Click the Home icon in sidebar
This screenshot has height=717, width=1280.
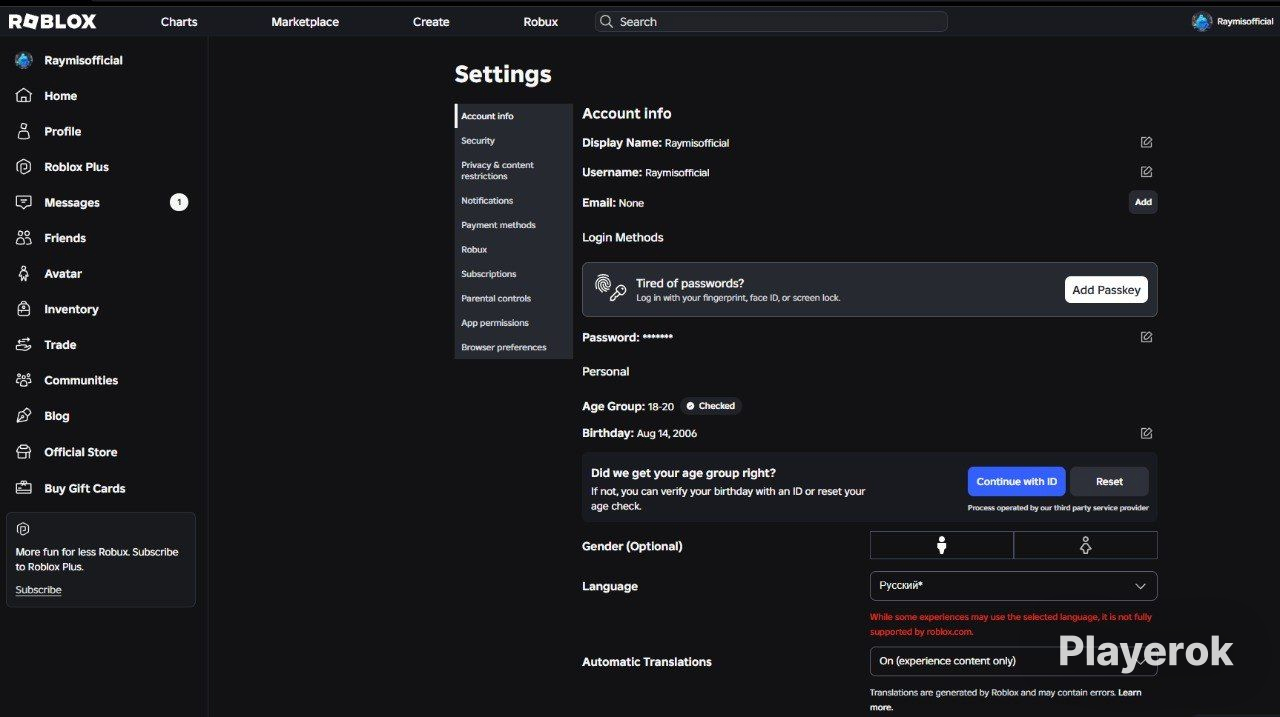click(24, 96)
